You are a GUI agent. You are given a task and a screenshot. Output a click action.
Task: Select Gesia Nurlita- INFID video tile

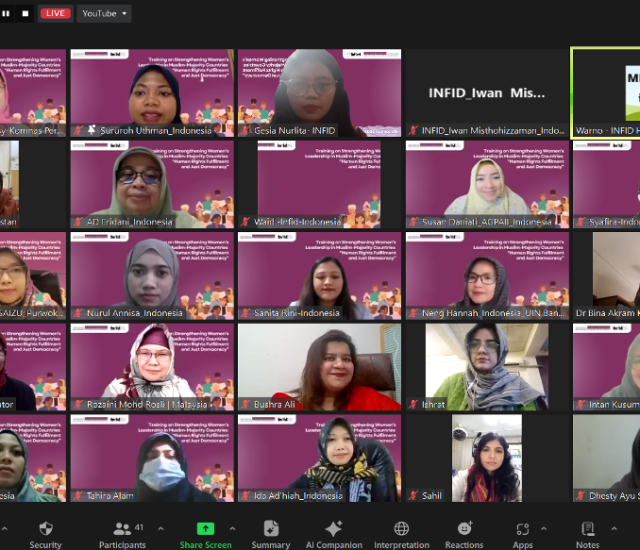coord(320,93)
